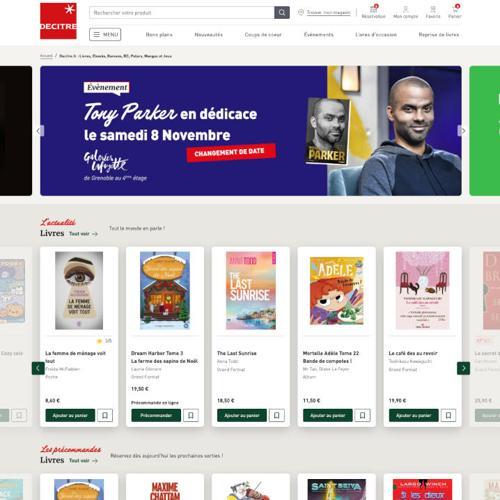Open the Favoris icon in header
Viewport: 500px width, 500px height.
tap(433, 12)
